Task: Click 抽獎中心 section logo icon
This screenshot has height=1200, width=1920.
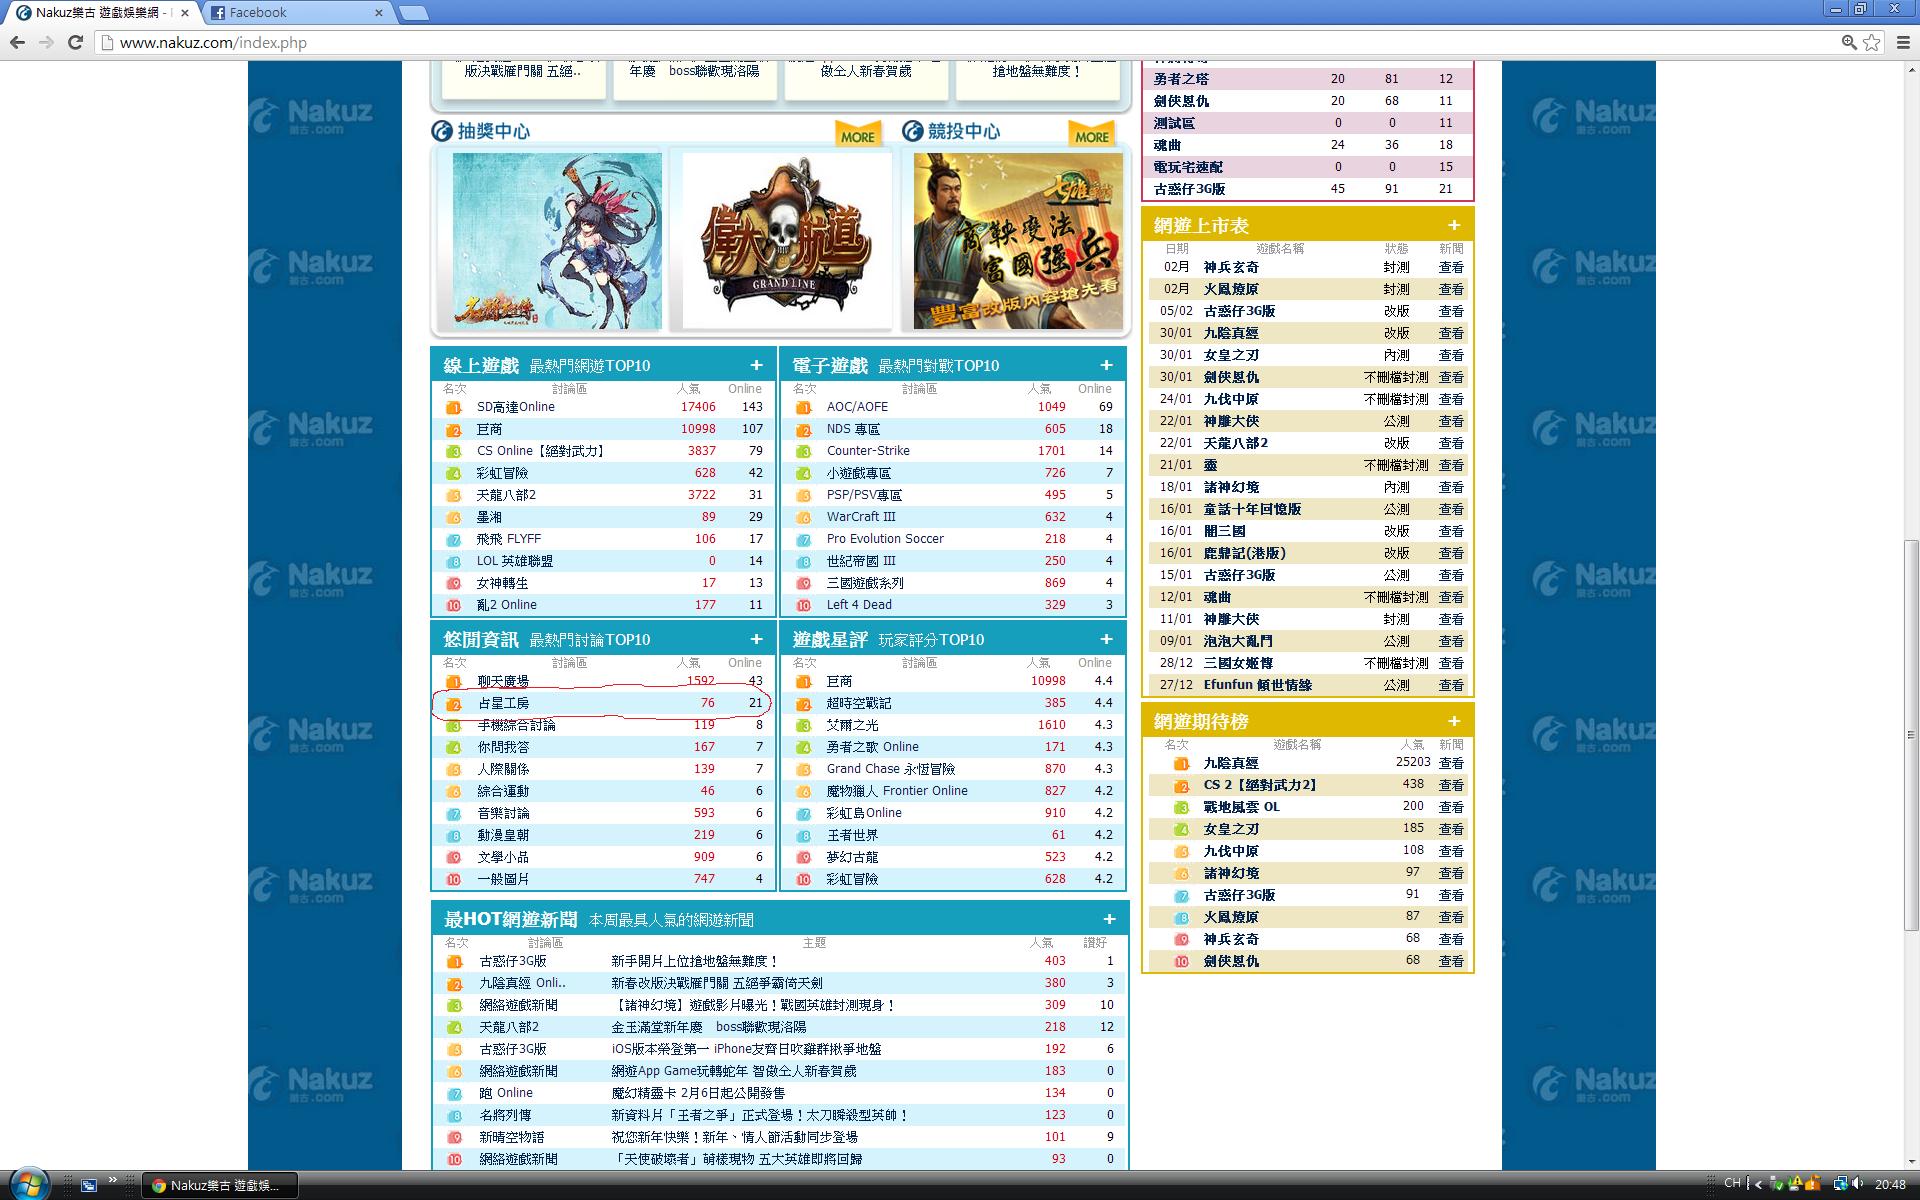Action: coord(442,131)
